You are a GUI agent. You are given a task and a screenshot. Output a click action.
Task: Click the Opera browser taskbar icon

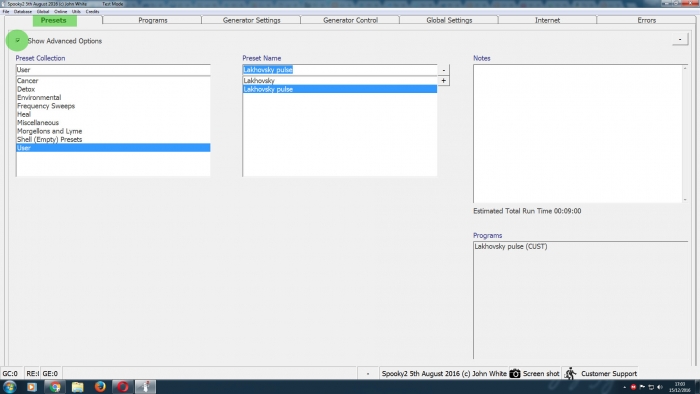pos(122,386)
